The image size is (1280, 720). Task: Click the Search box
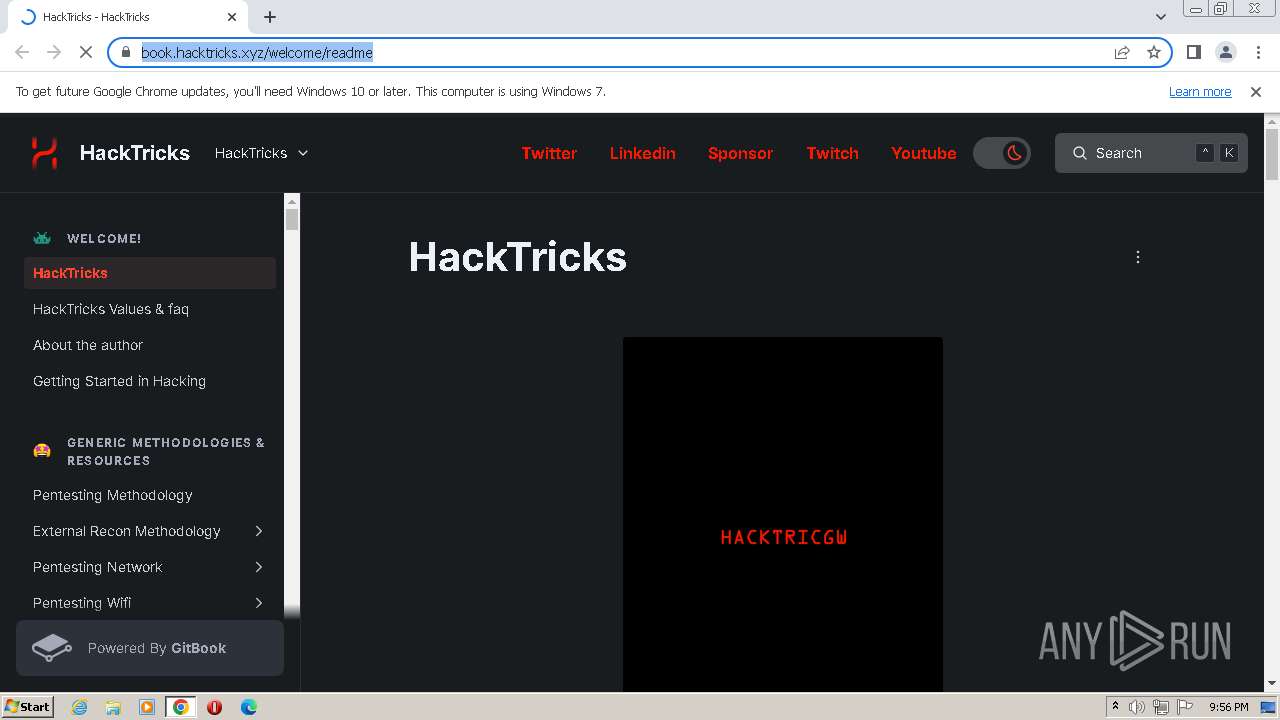coord(1151,153)
